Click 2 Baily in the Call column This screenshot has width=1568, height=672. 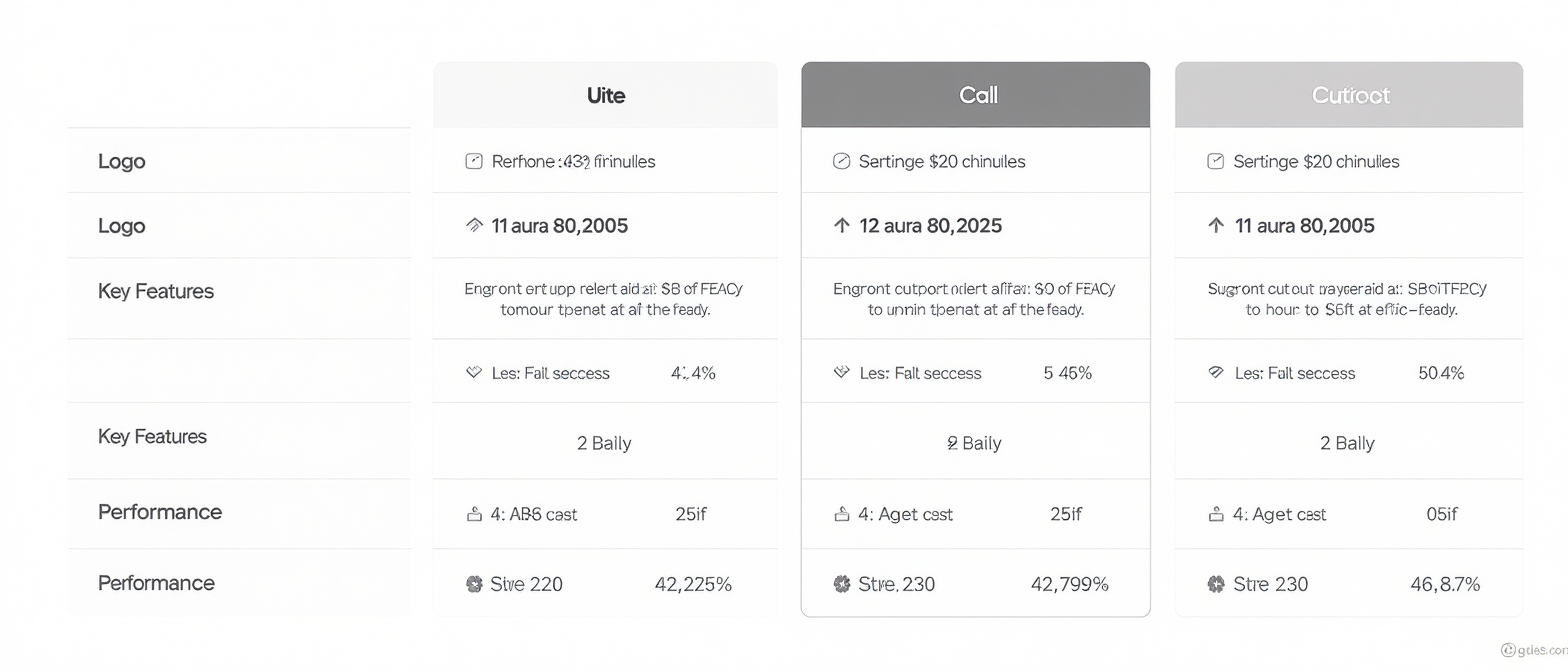[974, 443]
